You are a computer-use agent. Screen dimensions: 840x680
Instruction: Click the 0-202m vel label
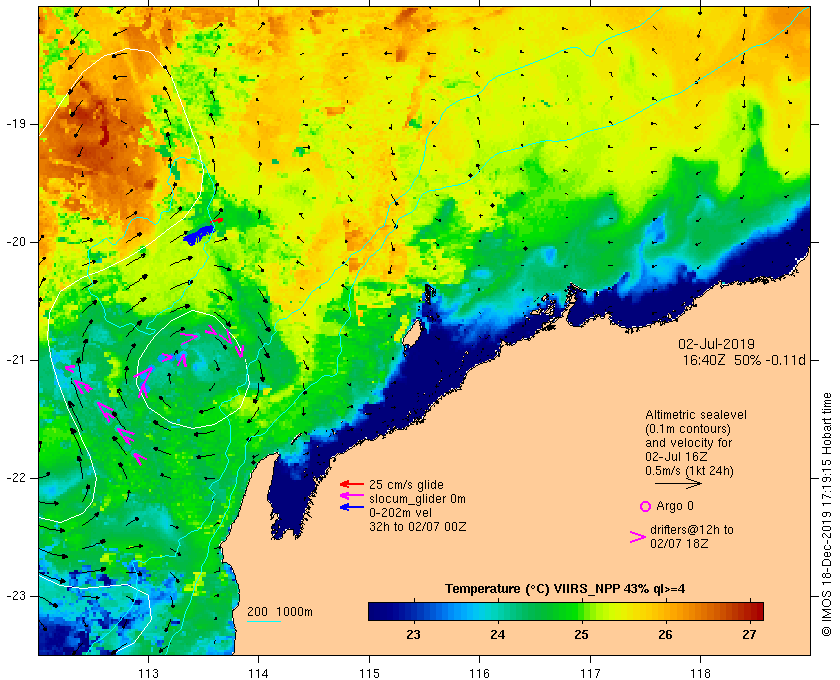pyautogui.click(x=401, y=513)
